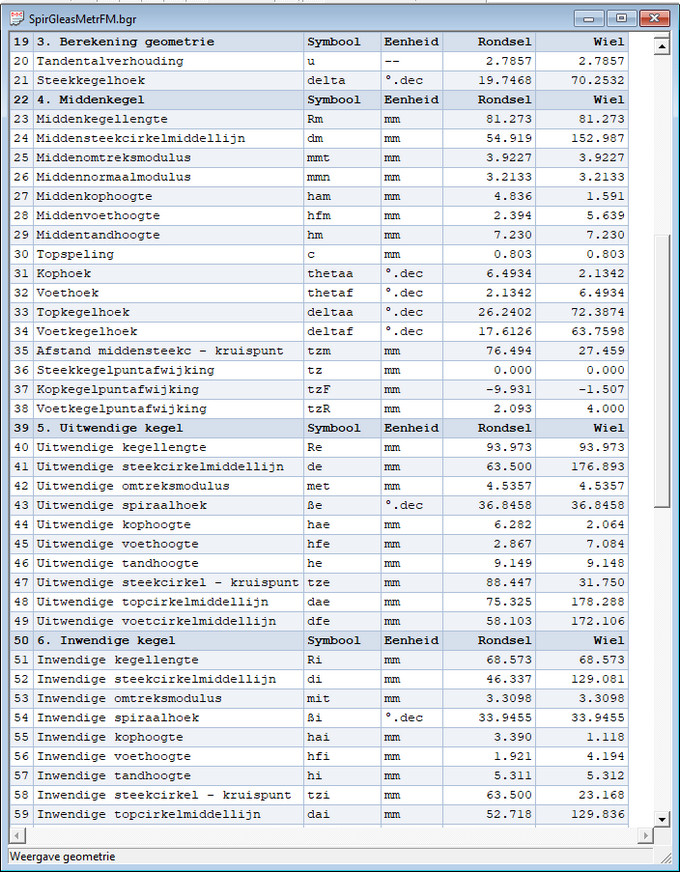680x872 pixels.
Task: Select 'Afstand middensteekc - kruispunt' row label
Action: point(160,351)
